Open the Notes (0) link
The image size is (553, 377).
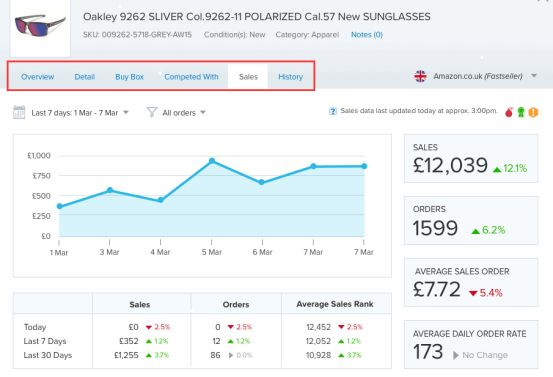tap(367, 35)
